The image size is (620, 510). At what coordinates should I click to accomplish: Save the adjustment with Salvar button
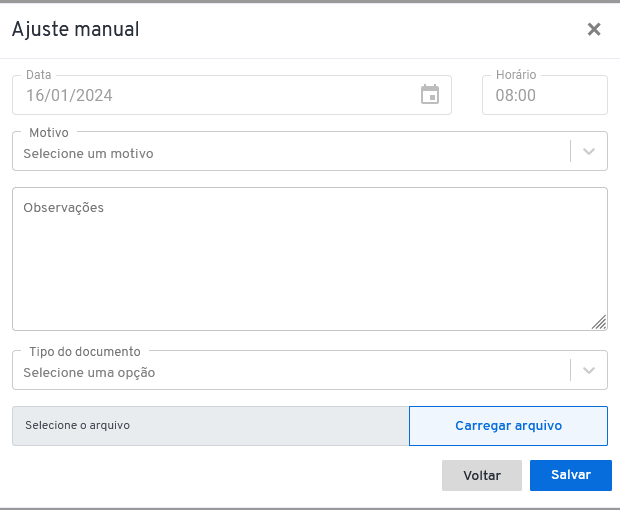(x=571, y=475)
